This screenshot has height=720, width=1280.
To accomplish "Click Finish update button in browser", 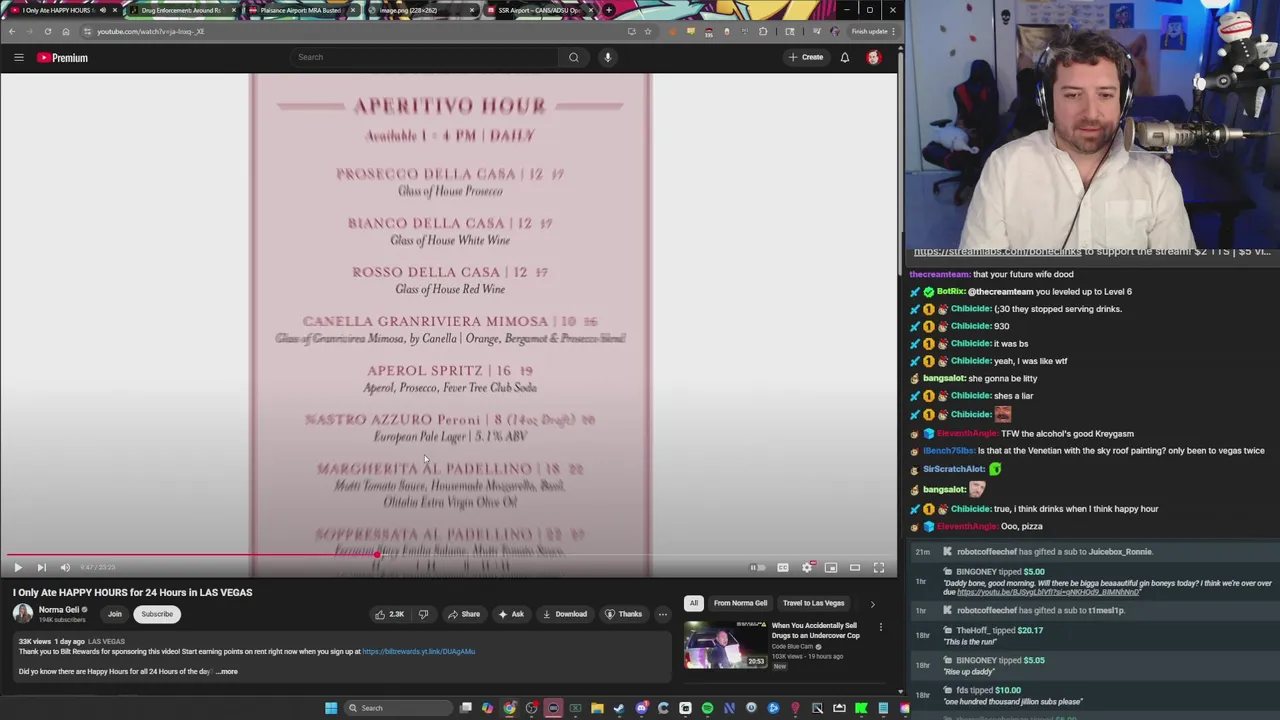I will [873, 31].
